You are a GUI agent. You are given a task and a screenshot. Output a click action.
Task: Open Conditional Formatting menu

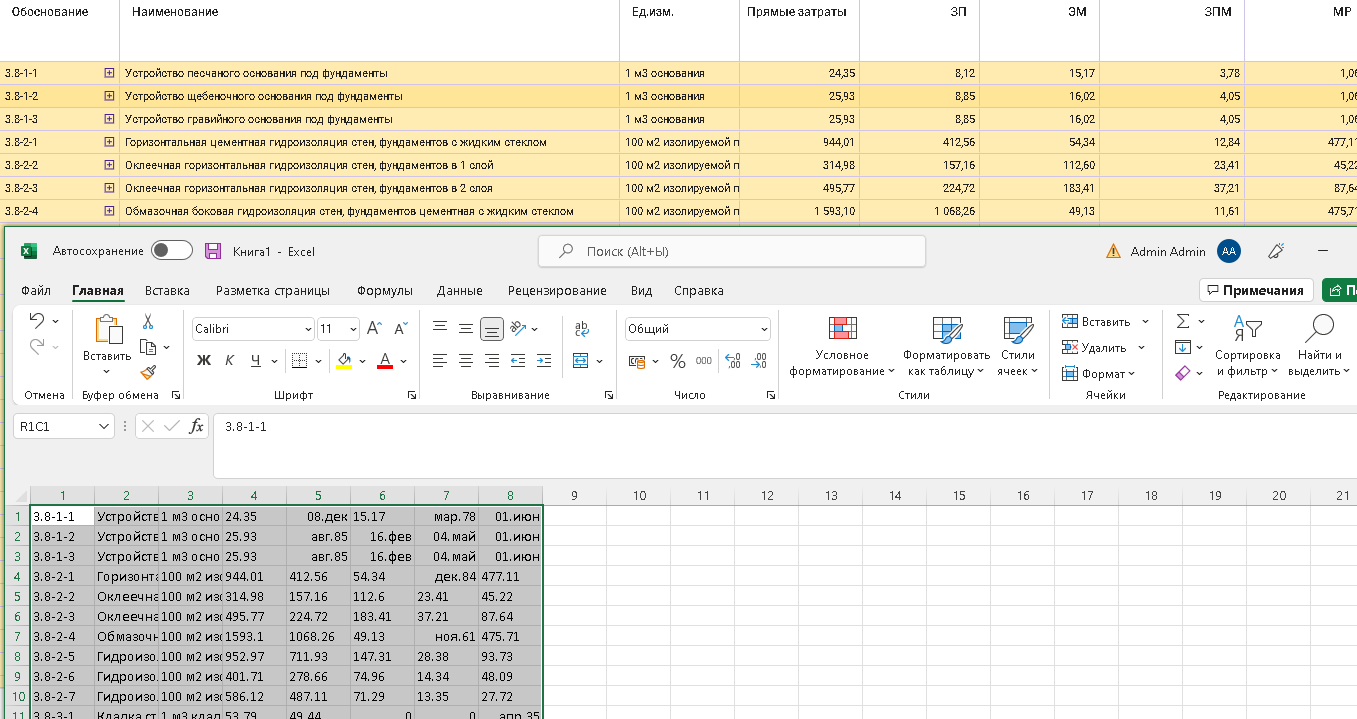pos(842,346)
